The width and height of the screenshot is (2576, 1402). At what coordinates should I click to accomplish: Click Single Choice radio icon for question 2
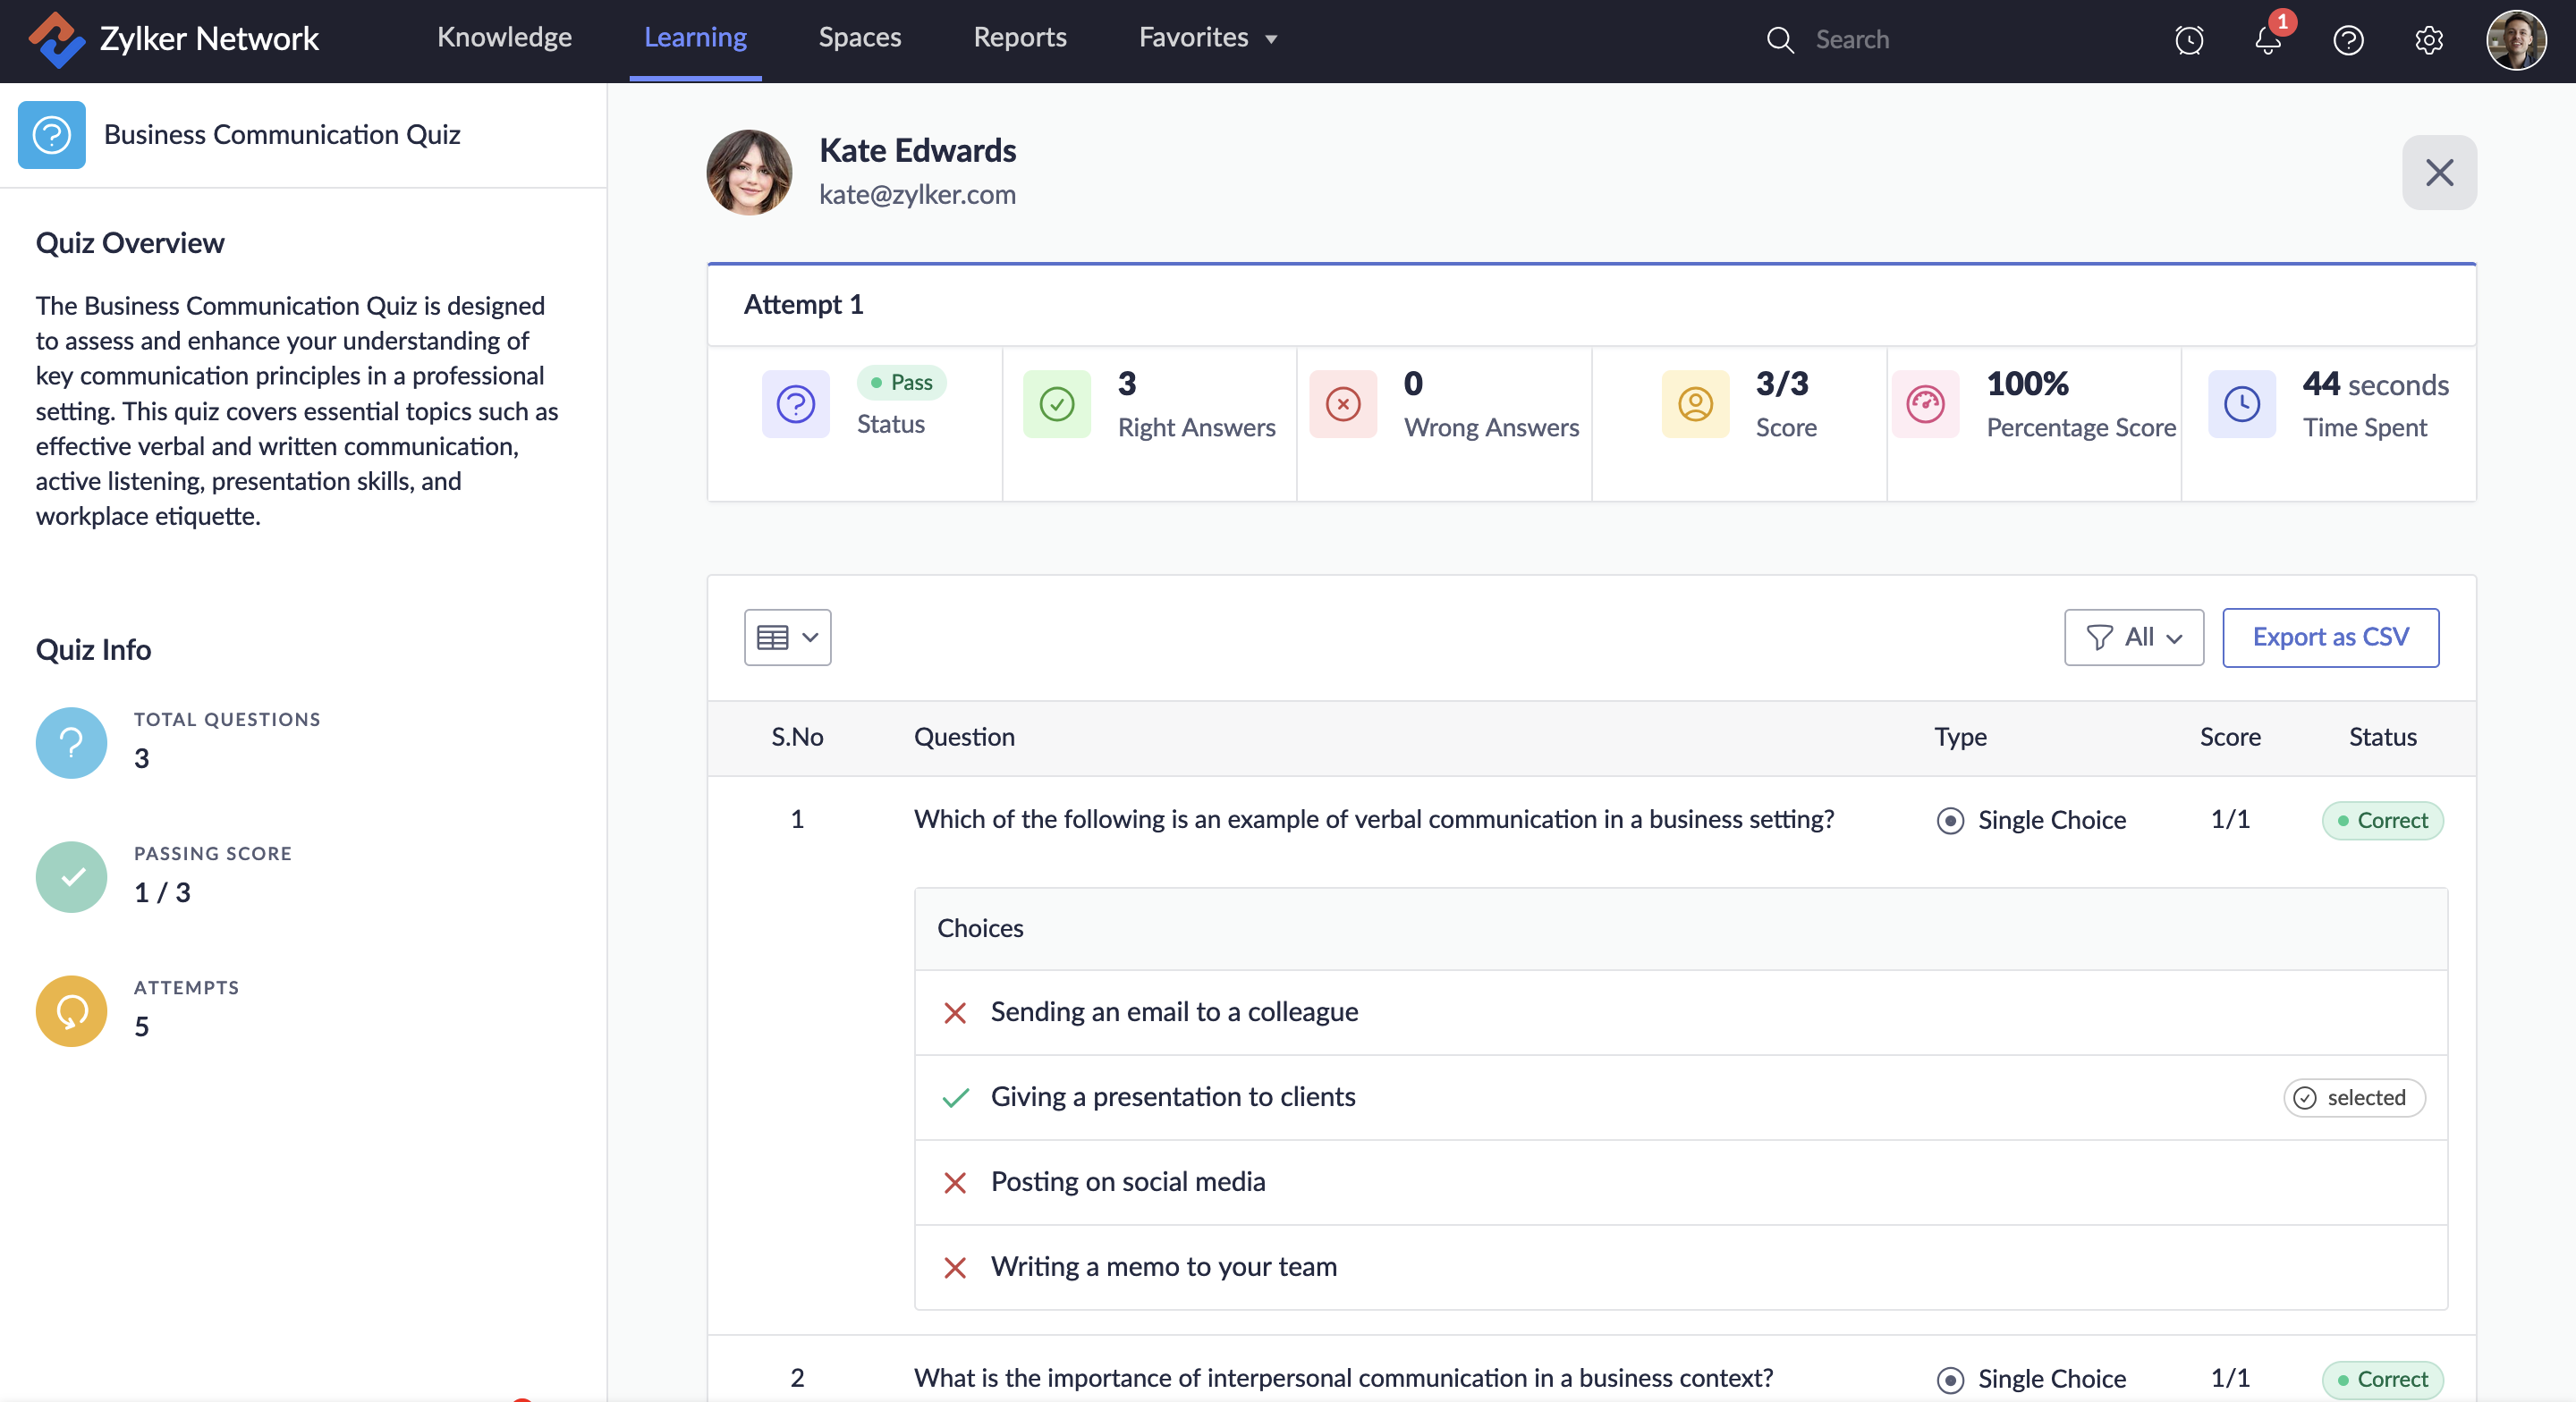[1949, 1380]
